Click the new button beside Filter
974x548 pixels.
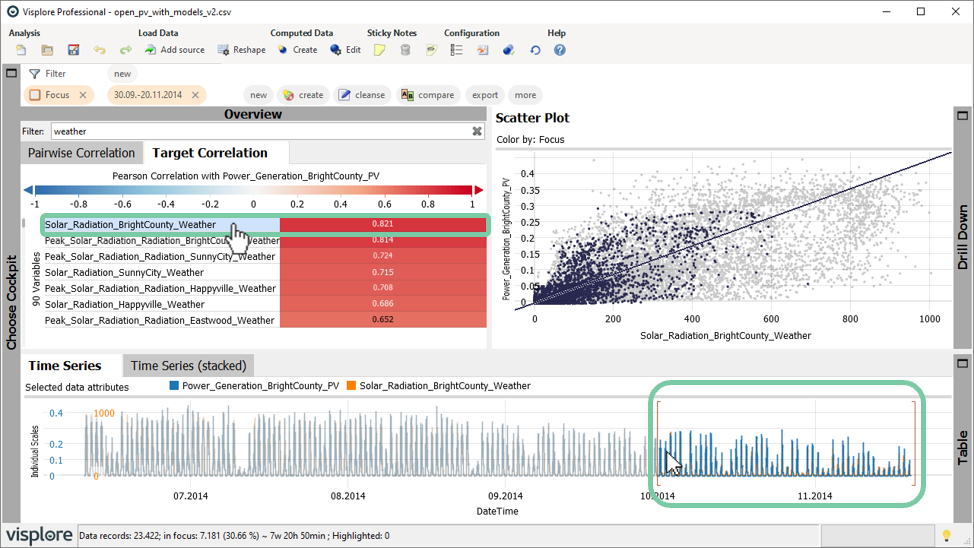pyautogui.click(x=122, y=74)
